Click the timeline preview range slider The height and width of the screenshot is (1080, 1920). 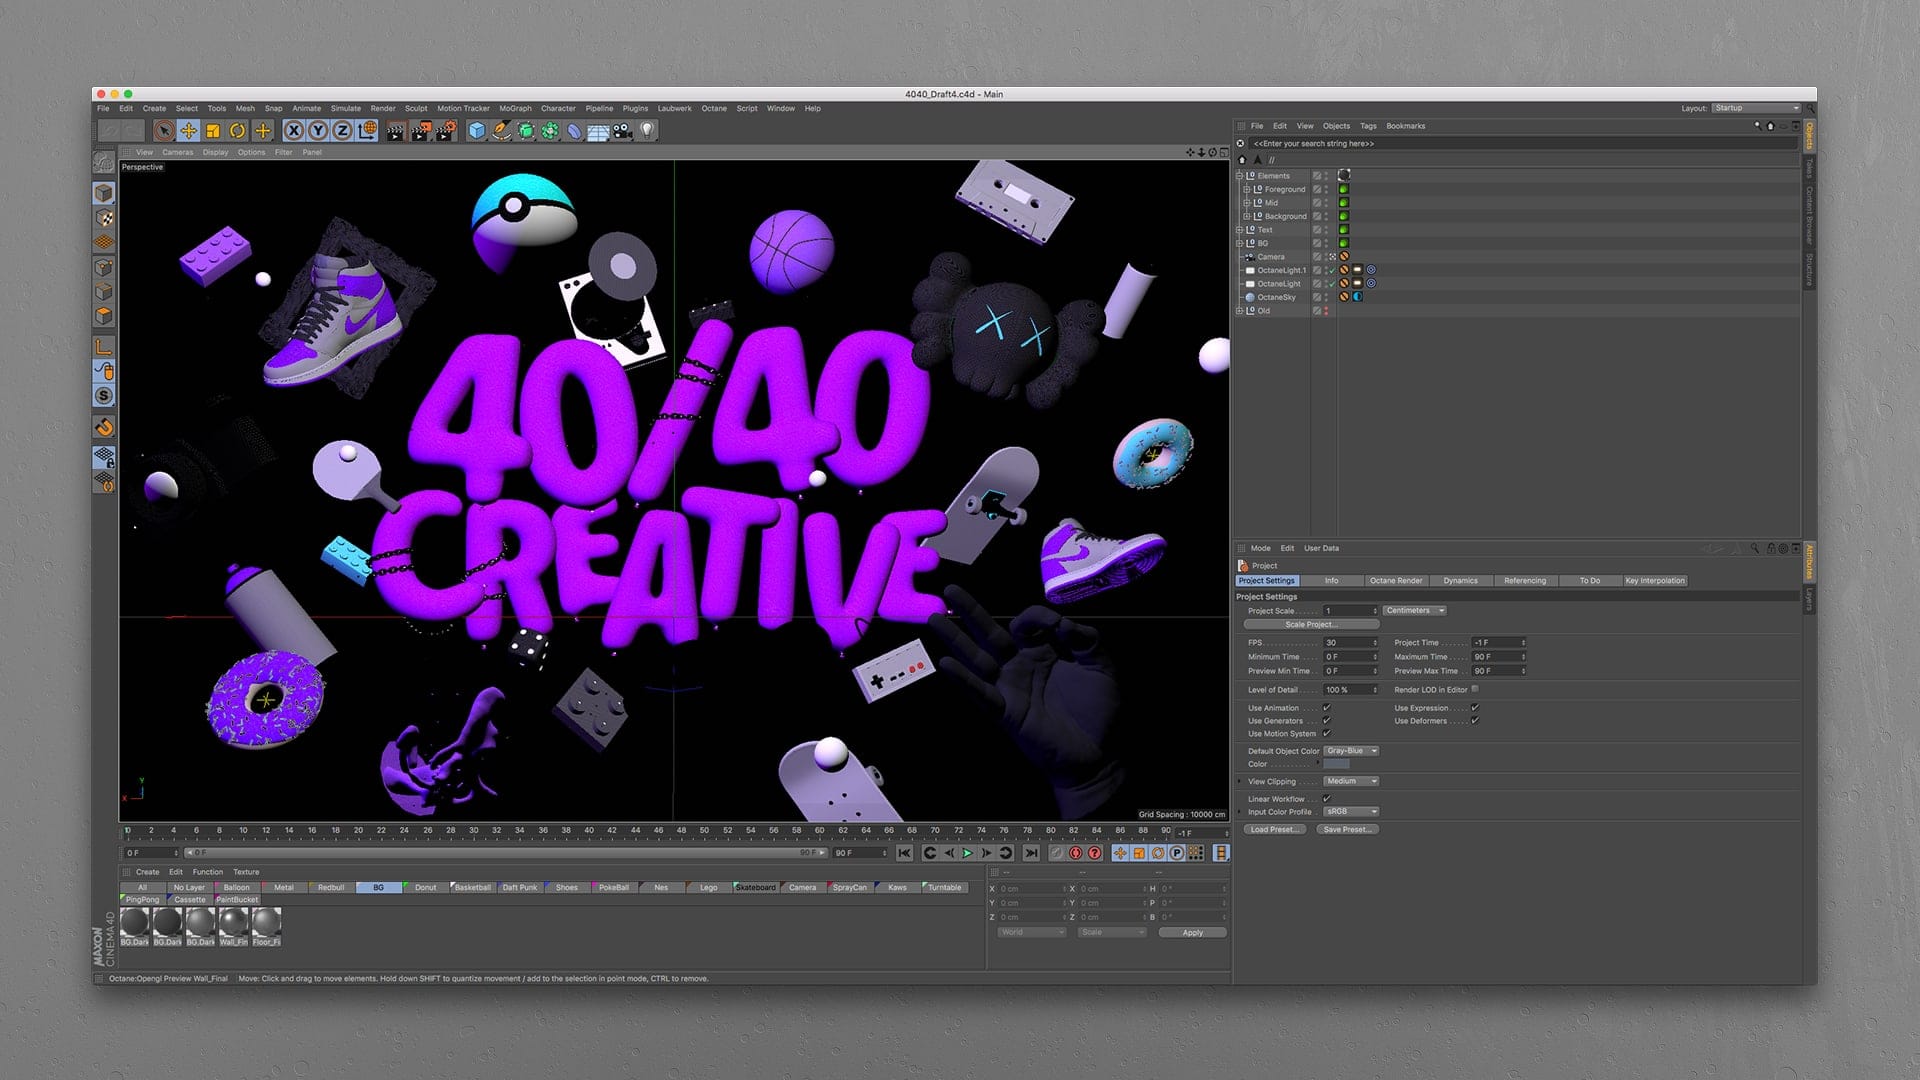[x=507, y=853]
